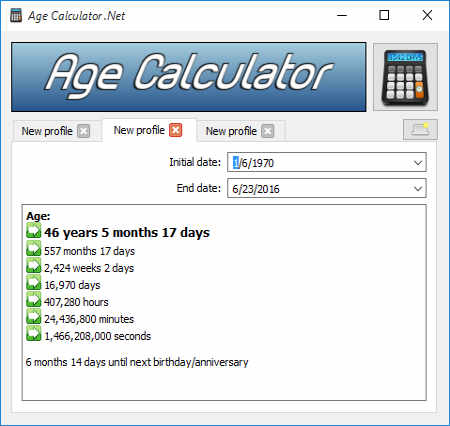
Task: Select the text "24,436,800 minutes"
Action: pyautogui.click(x=89, y=319)
